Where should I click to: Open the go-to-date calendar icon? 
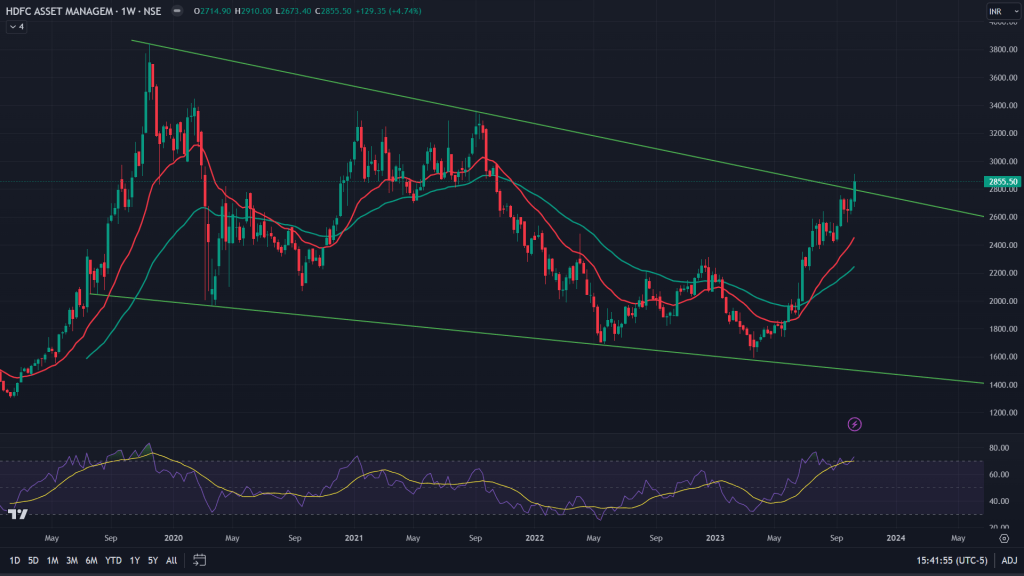pos(199,561)
